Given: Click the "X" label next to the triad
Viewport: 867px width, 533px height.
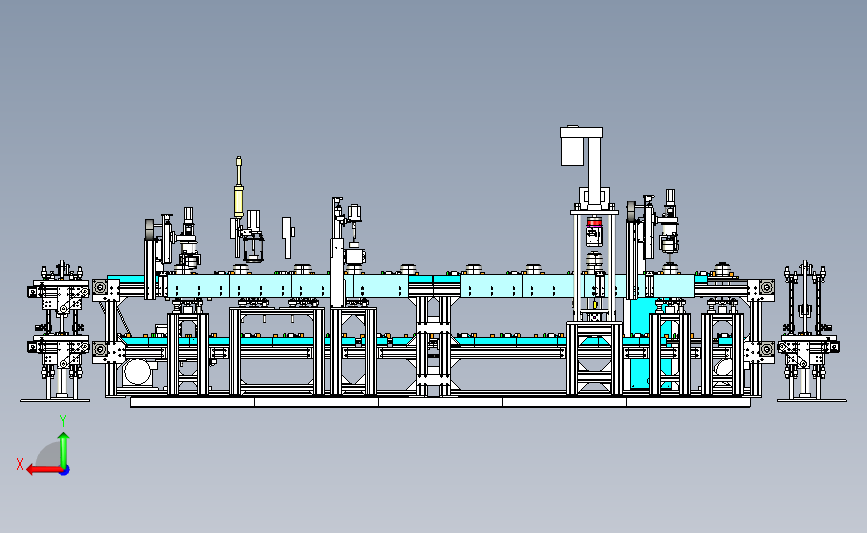Looking at the screenshot, I should coord(20,464).
